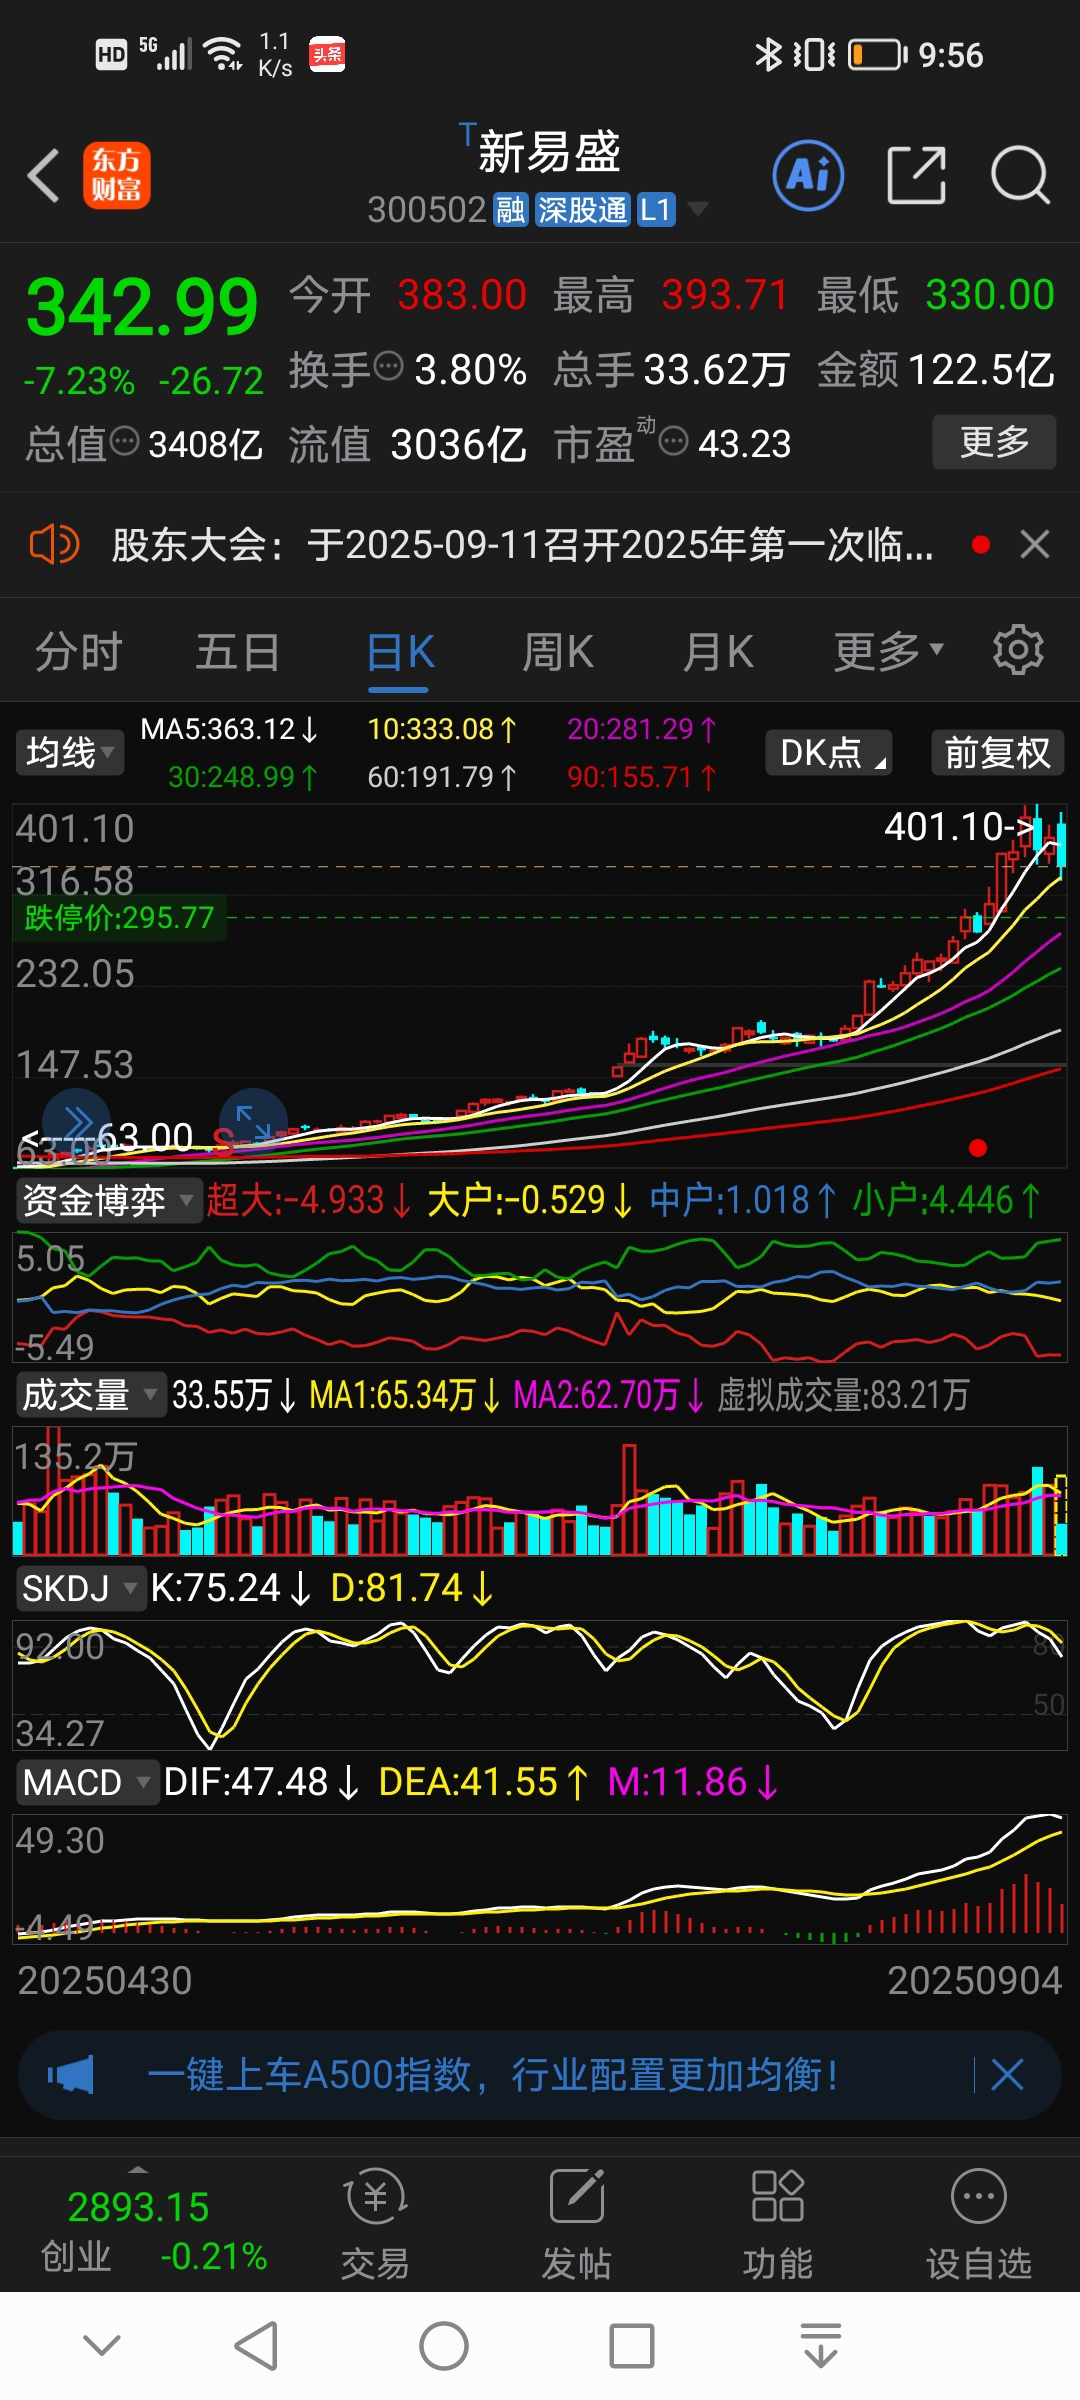Open the 均线 indicator dropdown
1080x2400 pixels.
(x=70, y=752)
